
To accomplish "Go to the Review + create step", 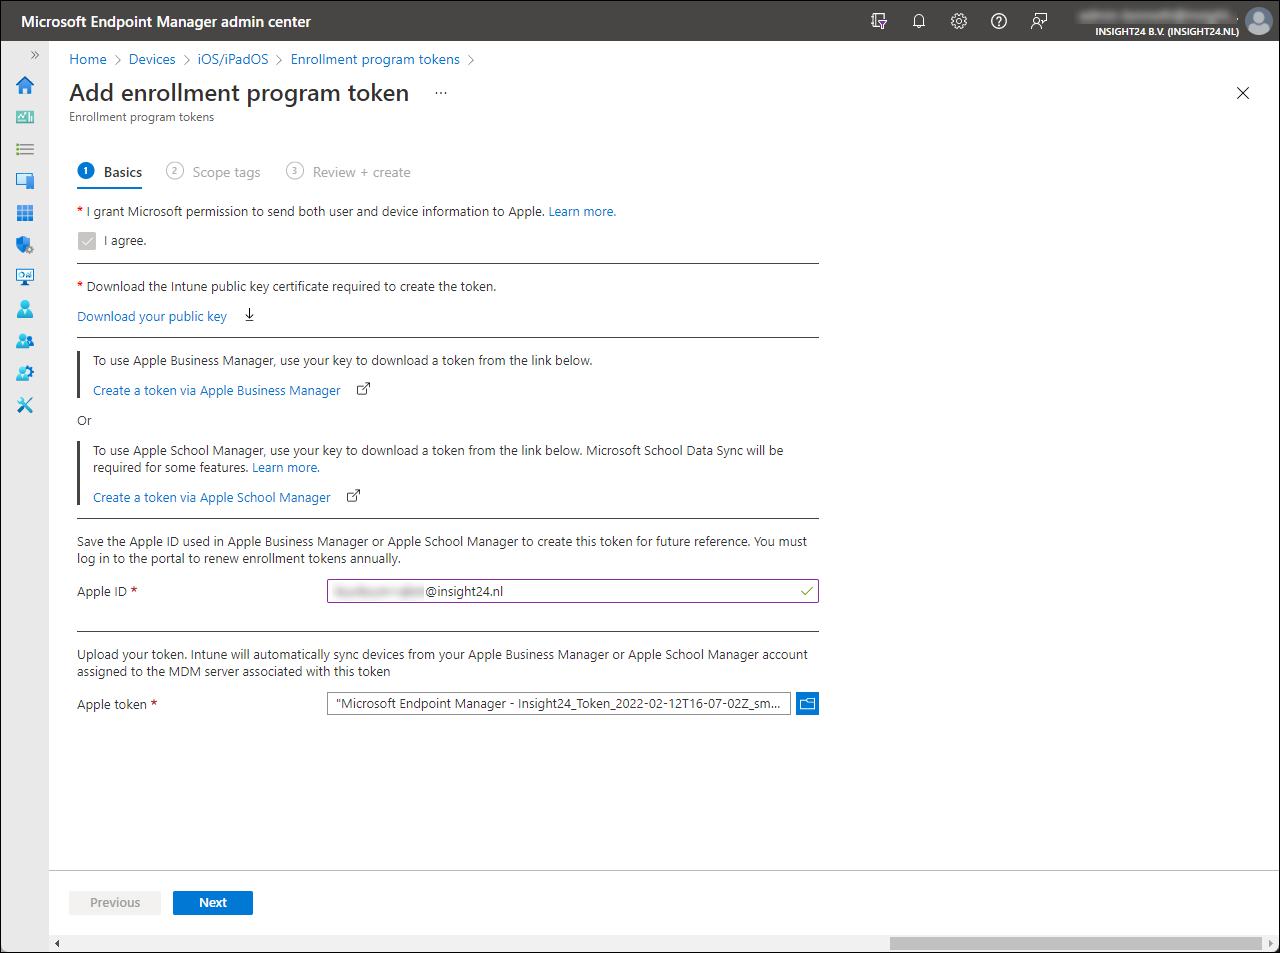I will click(x=348, y=172).
